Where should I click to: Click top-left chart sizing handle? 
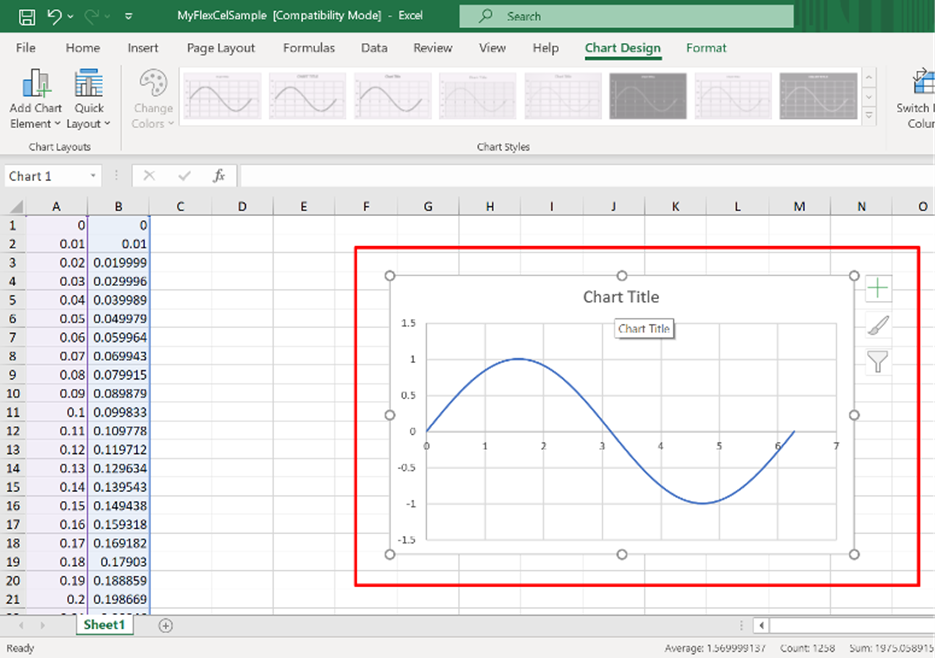click(x=390, y=275)
